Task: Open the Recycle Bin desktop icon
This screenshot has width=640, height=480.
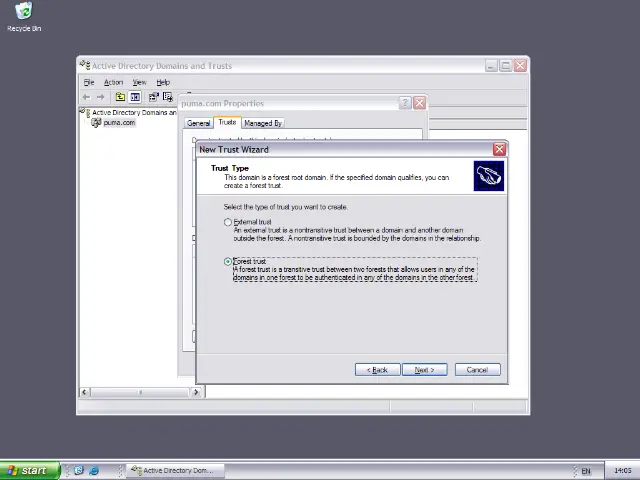Action: 24,16
